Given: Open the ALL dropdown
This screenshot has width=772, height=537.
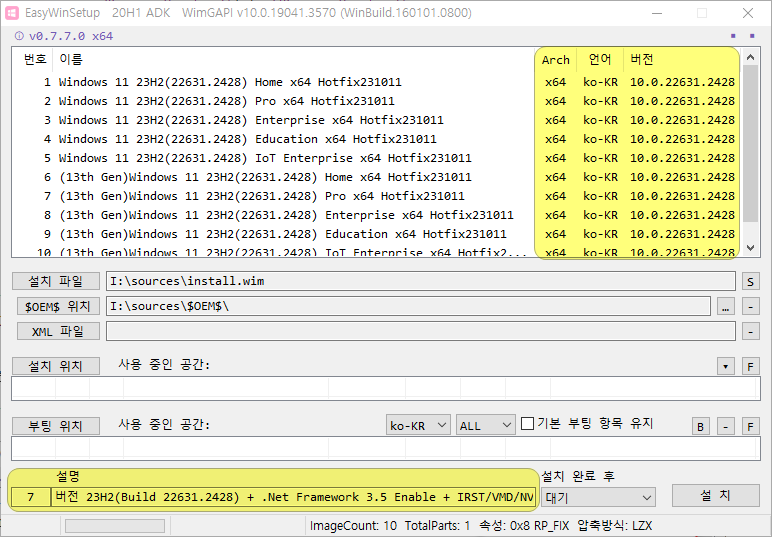Looking at the screenshot, I should pyautogui.click(x=485, y=425).
